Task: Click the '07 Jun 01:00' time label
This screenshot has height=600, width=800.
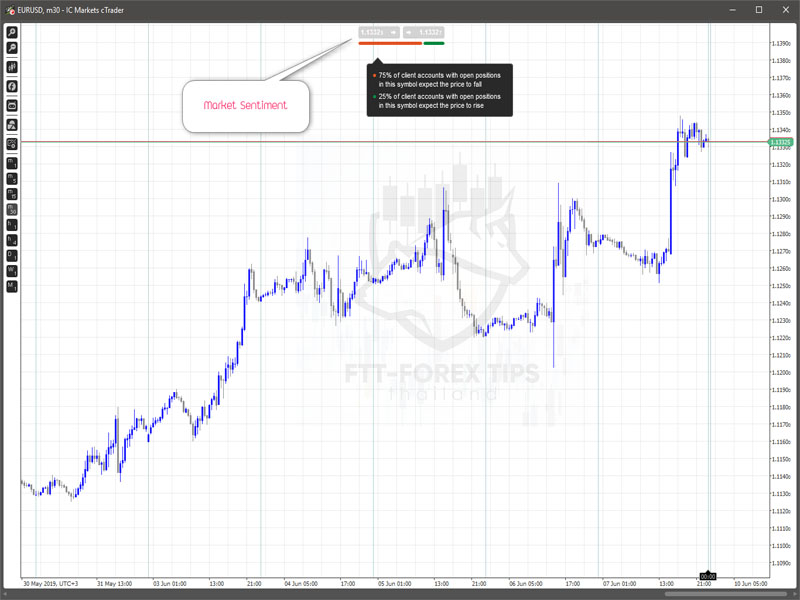Action: [x=619, y=583]
